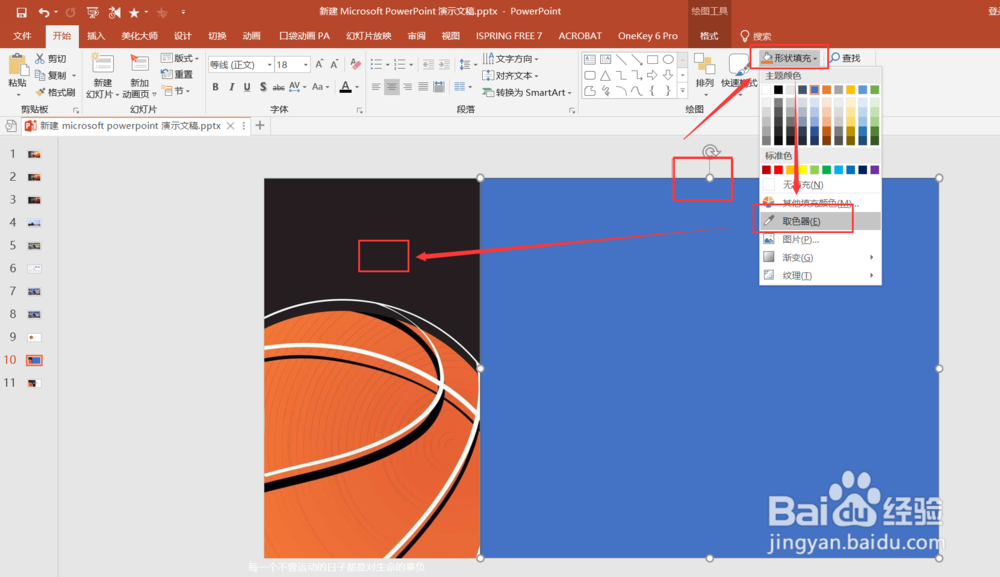Click the Cut (剪切) scissors button
1000x577 pixels.
50,59
